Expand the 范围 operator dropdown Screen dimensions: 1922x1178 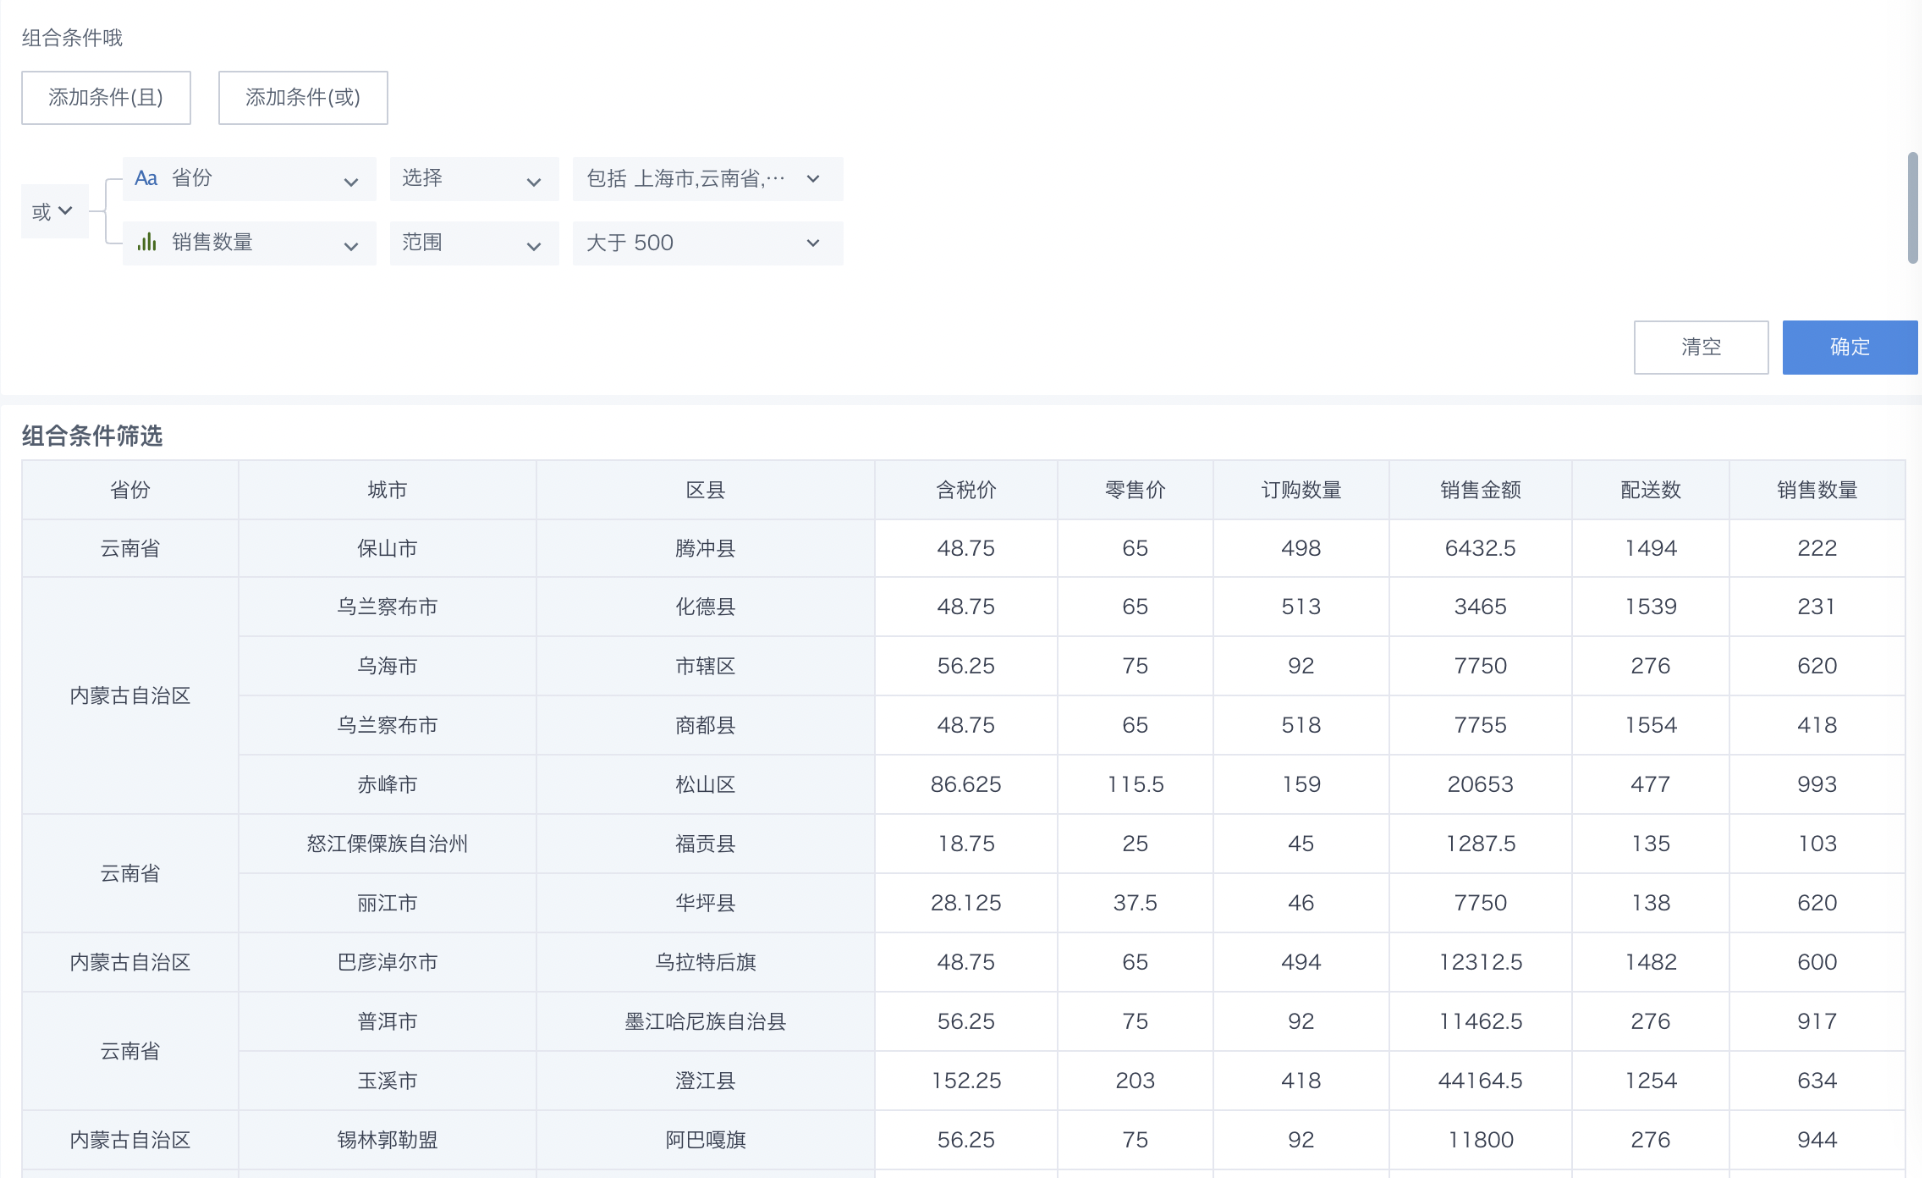click(473, 243)
